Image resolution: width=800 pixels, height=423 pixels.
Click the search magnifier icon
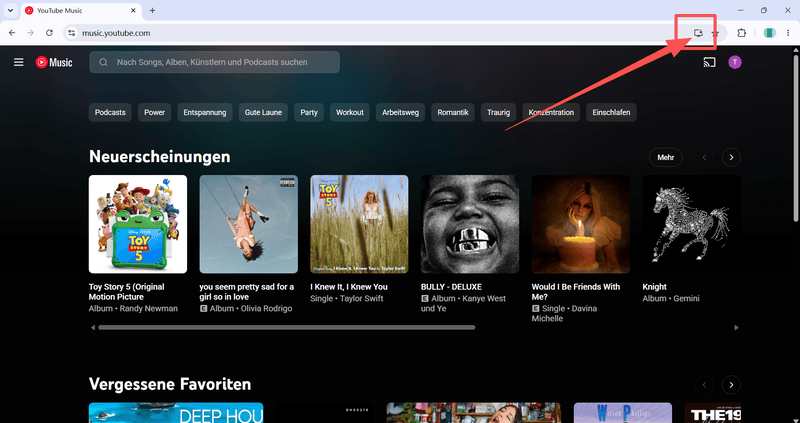[104, 62]
